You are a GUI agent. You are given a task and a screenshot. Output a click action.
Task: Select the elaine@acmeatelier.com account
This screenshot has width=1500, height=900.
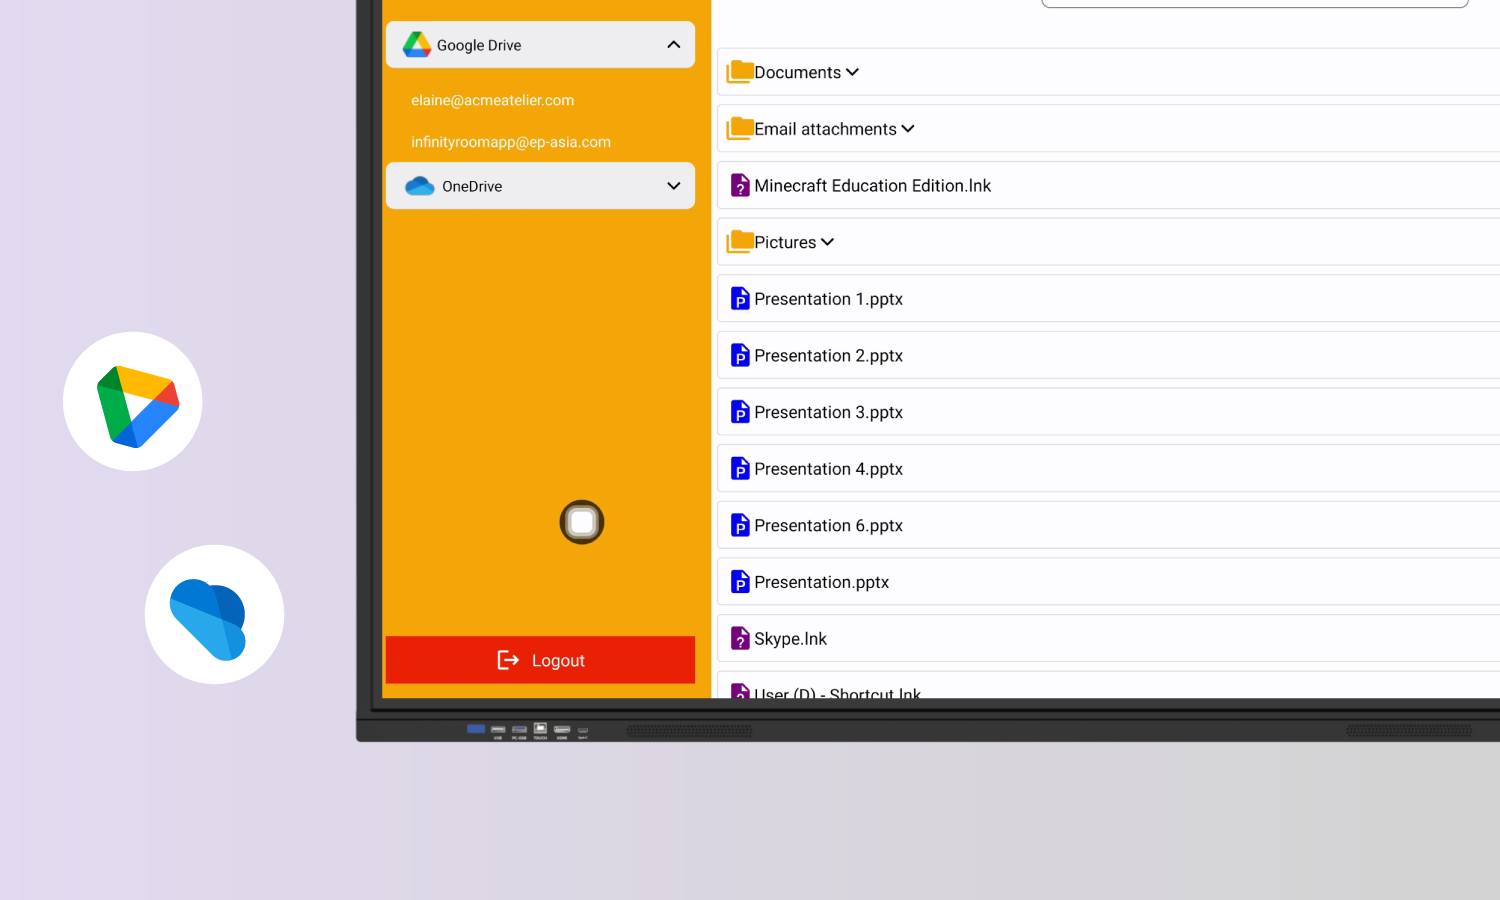pyautogui.click(x=492, y=100)
